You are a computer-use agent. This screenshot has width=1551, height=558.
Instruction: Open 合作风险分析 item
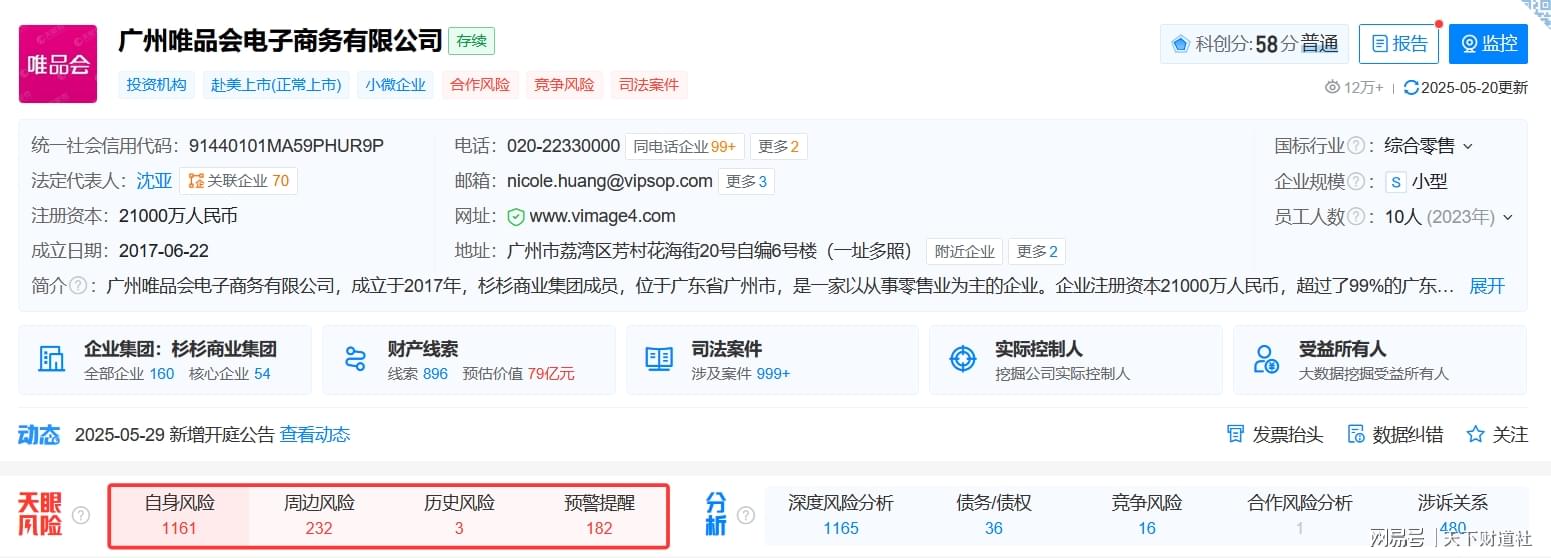tap(1300, 515)
